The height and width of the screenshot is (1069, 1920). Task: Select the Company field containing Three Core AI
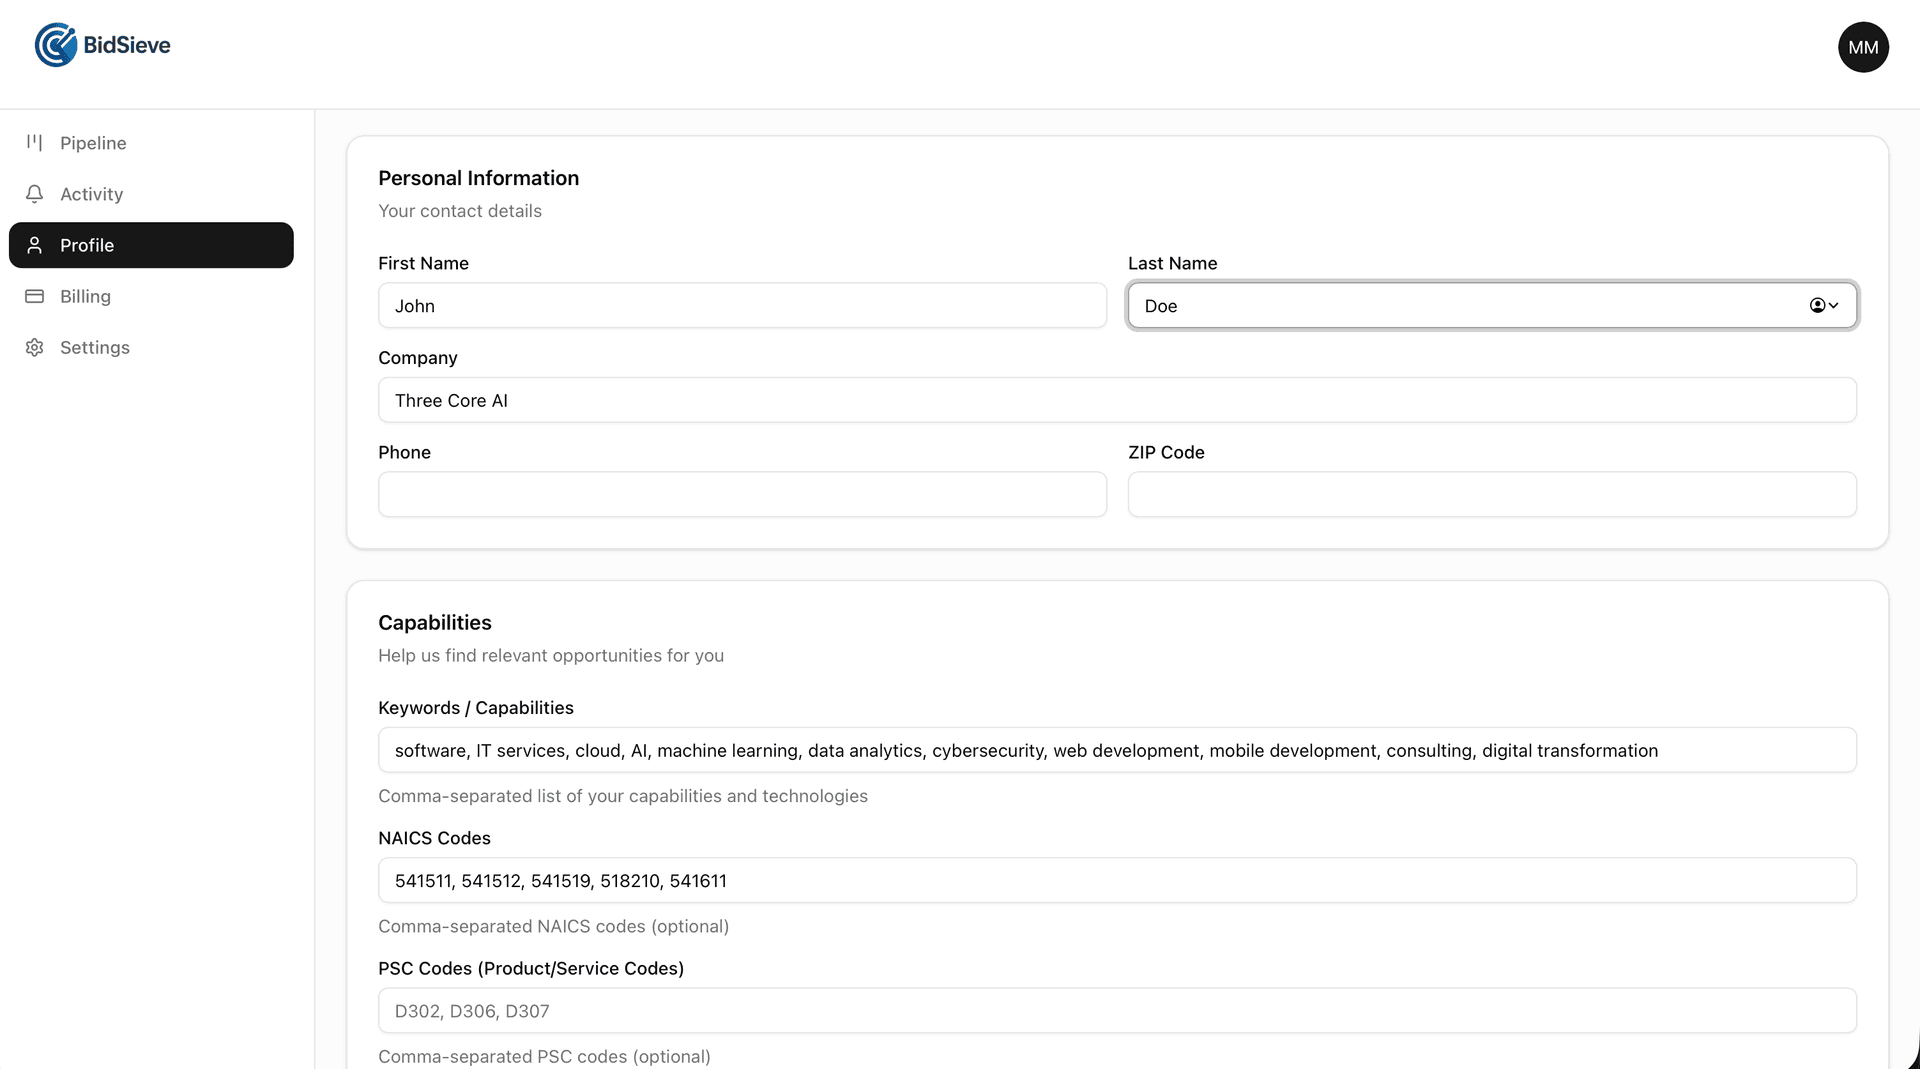point(1117,400)
